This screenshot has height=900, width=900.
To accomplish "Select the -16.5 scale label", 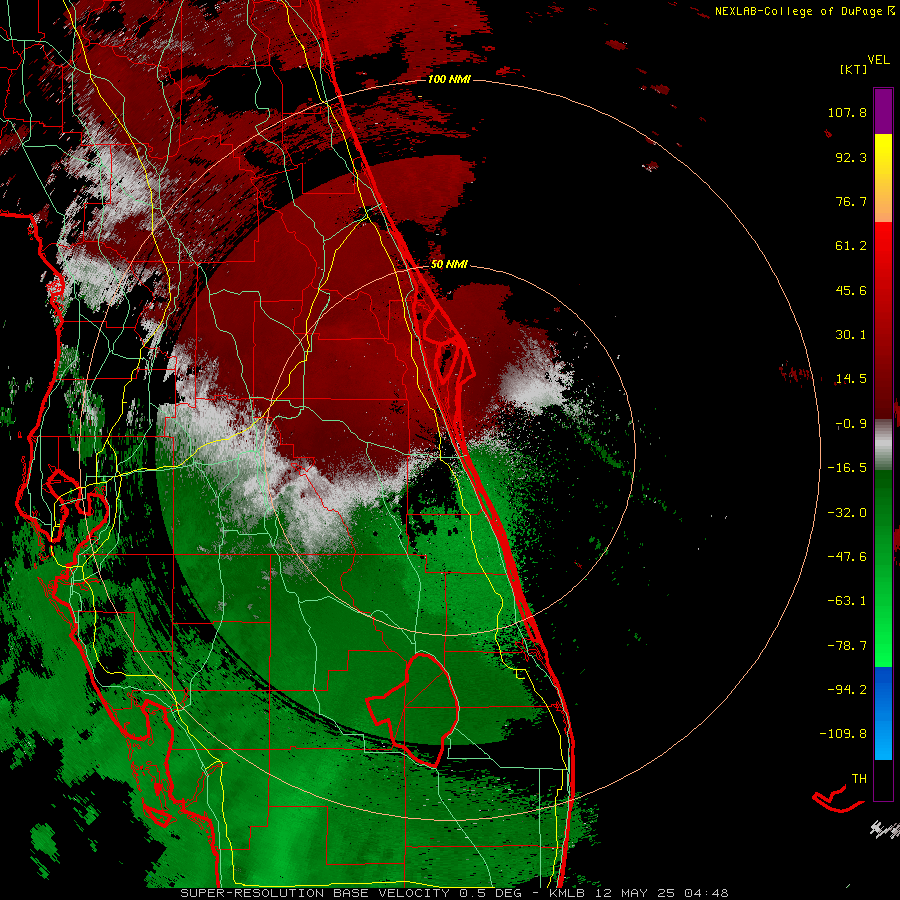I will click(847, 468).
